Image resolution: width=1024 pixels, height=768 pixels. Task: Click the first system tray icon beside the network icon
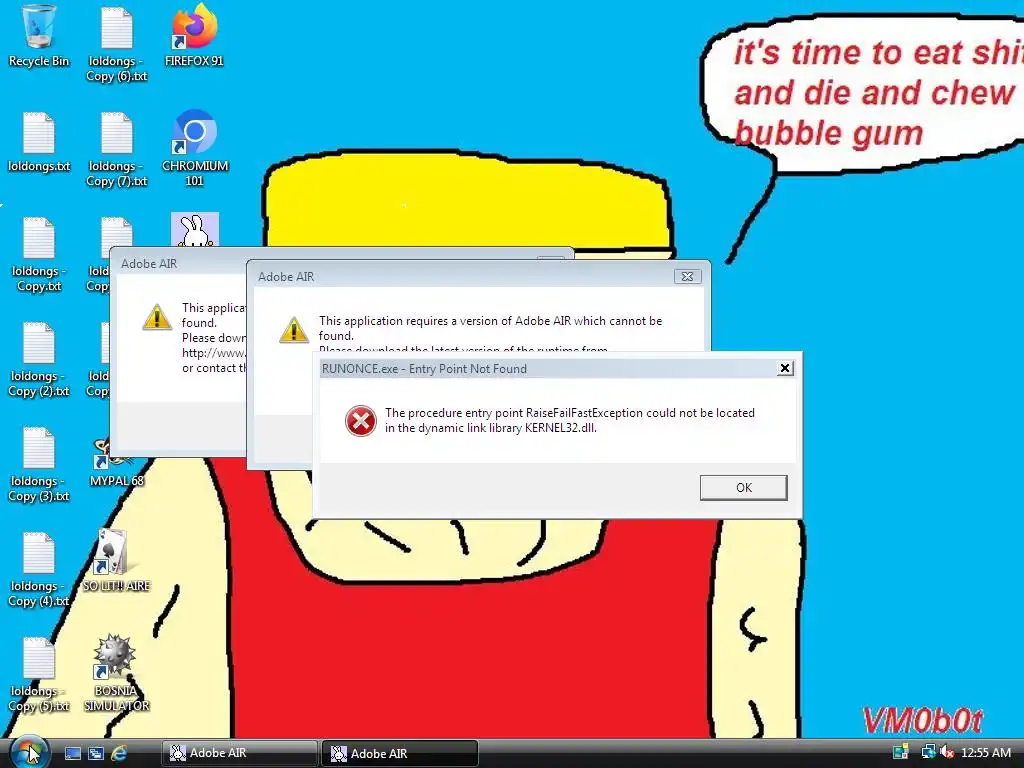[901, 752]
